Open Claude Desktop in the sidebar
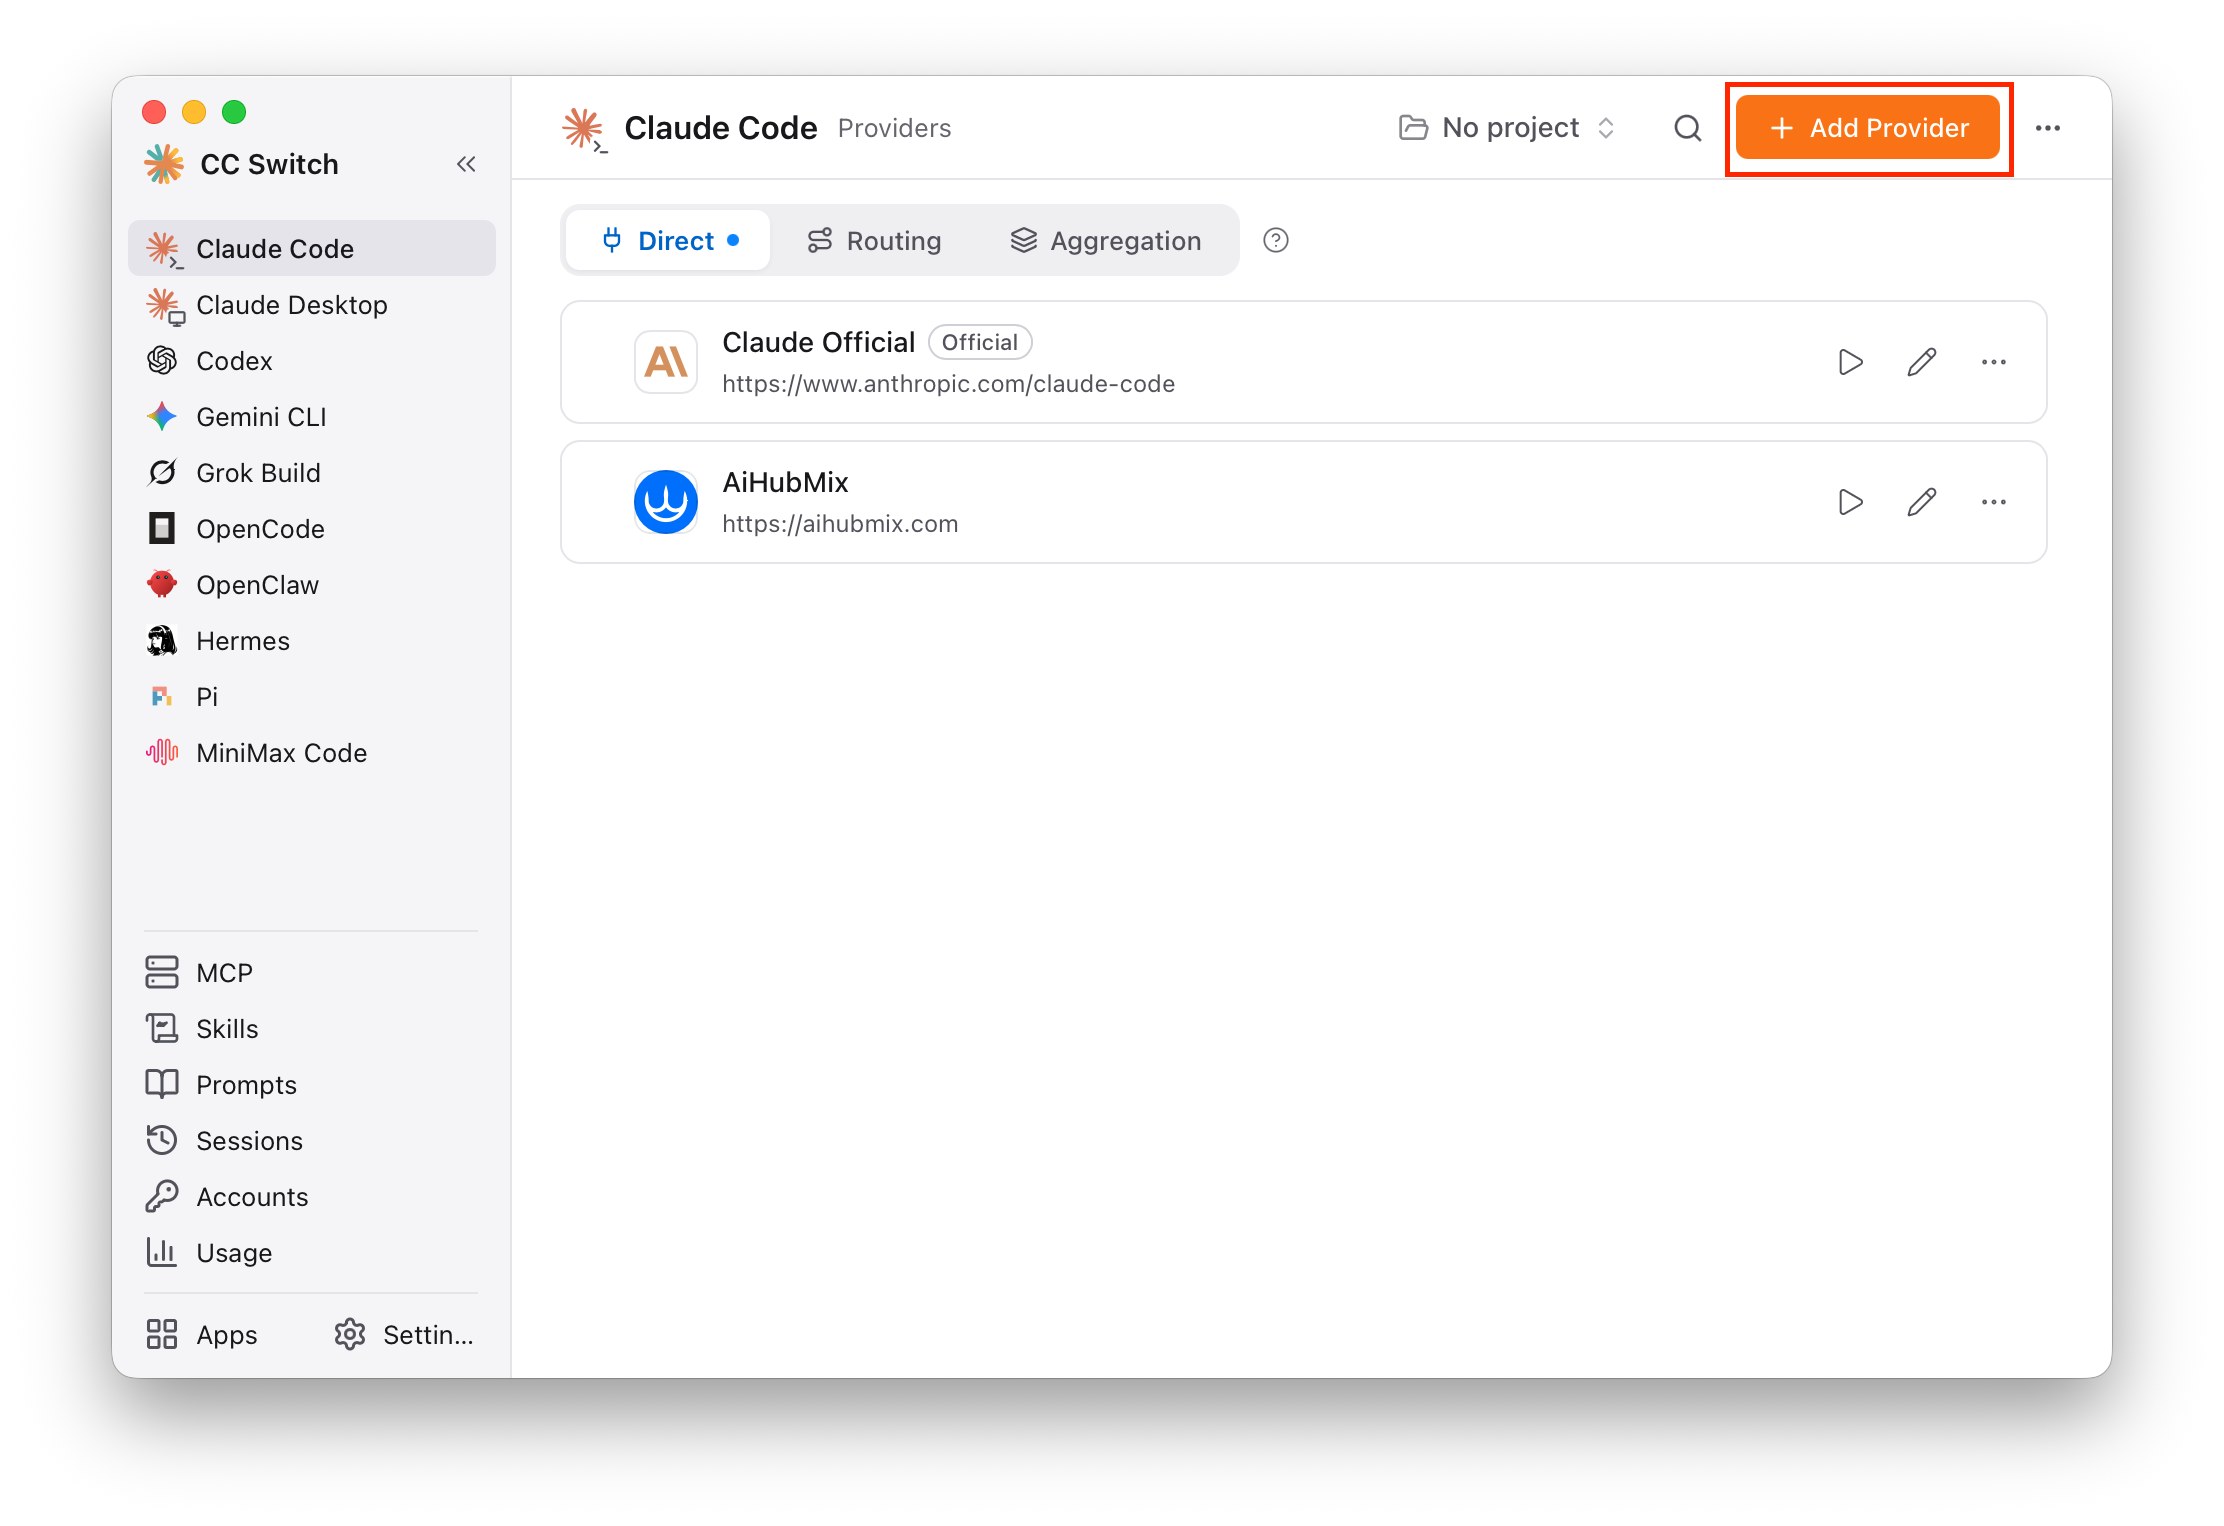Image resolution: width=2224 pixels, height=1526 pixels. point(312,305)
